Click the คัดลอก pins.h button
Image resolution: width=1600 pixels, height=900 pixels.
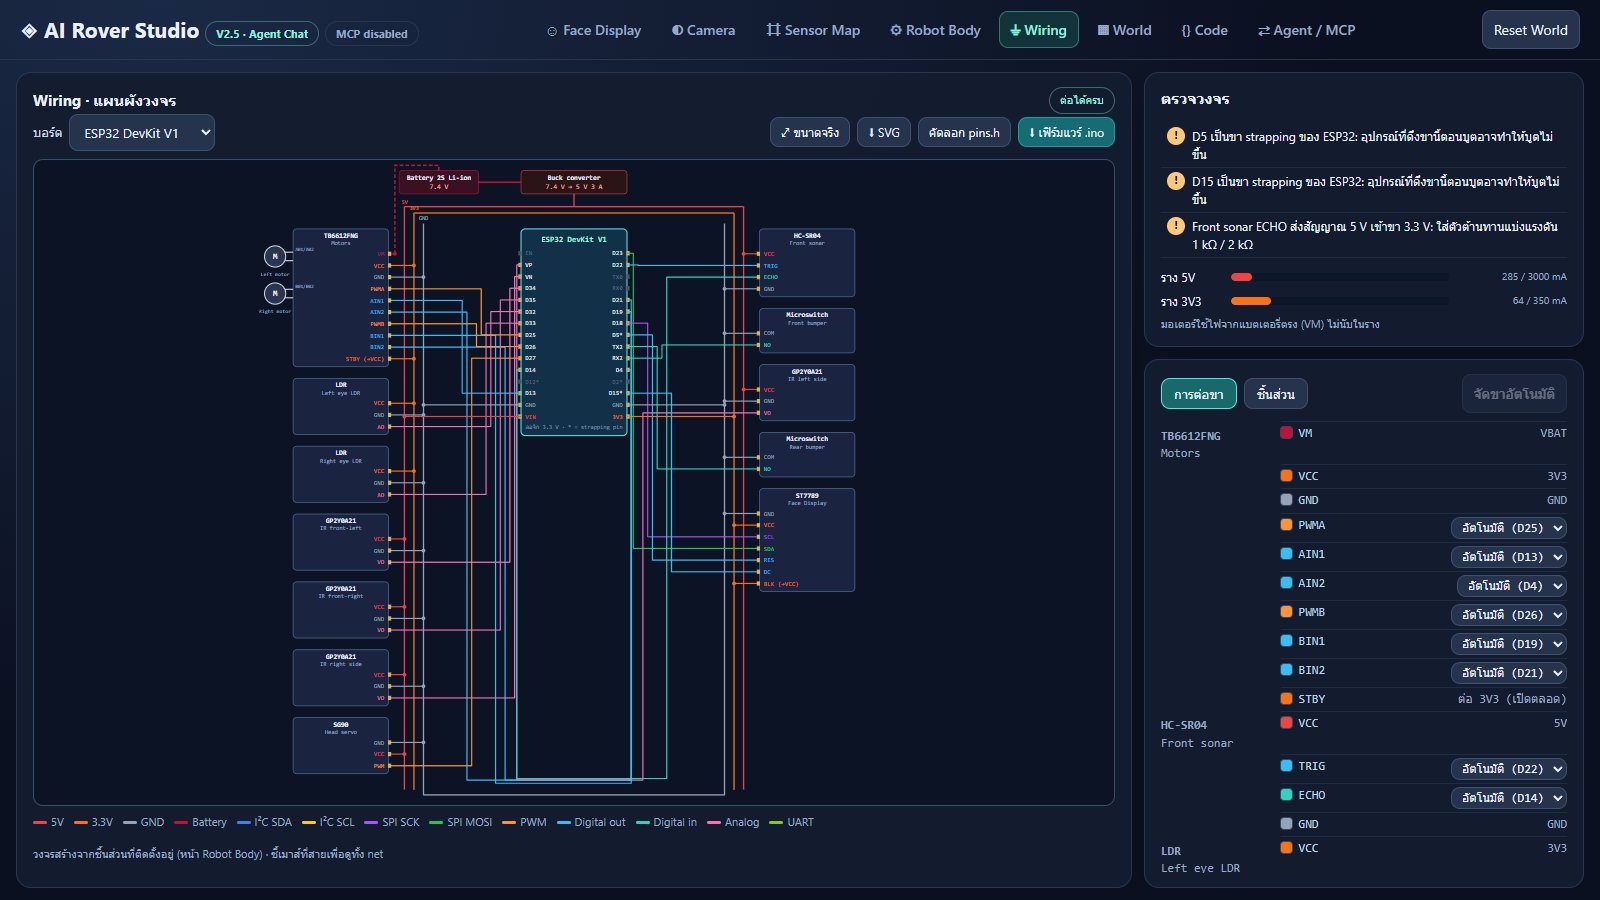coord(964,132)
